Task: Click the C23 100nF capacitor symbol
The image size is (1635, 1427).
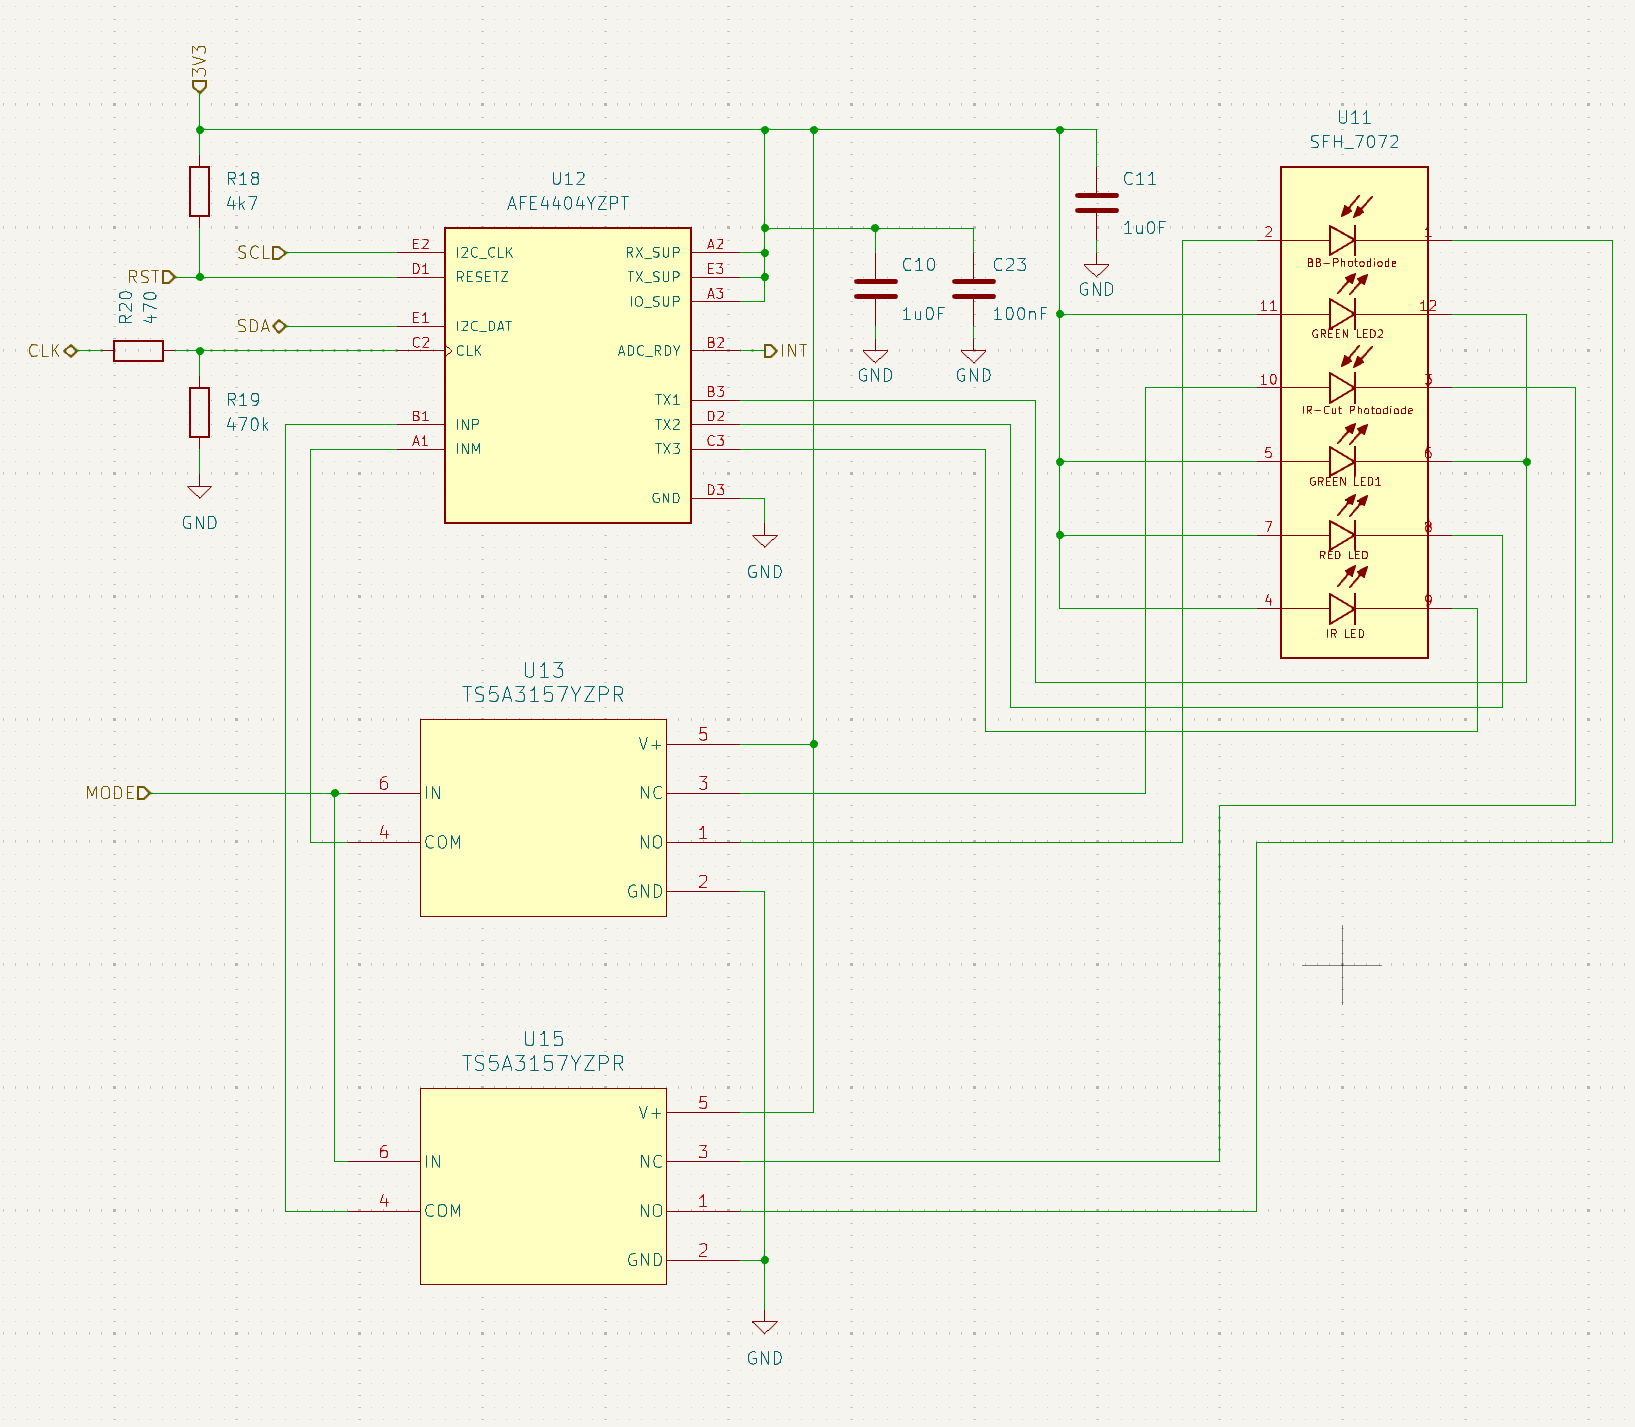Action: pyautogui.click(x=972, y=290)
